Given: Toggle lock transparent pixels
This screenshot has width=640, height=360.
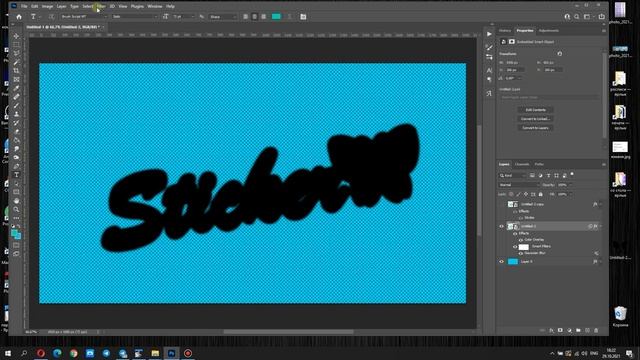Looking at the screenshot, I should click(x=511, y=194).
